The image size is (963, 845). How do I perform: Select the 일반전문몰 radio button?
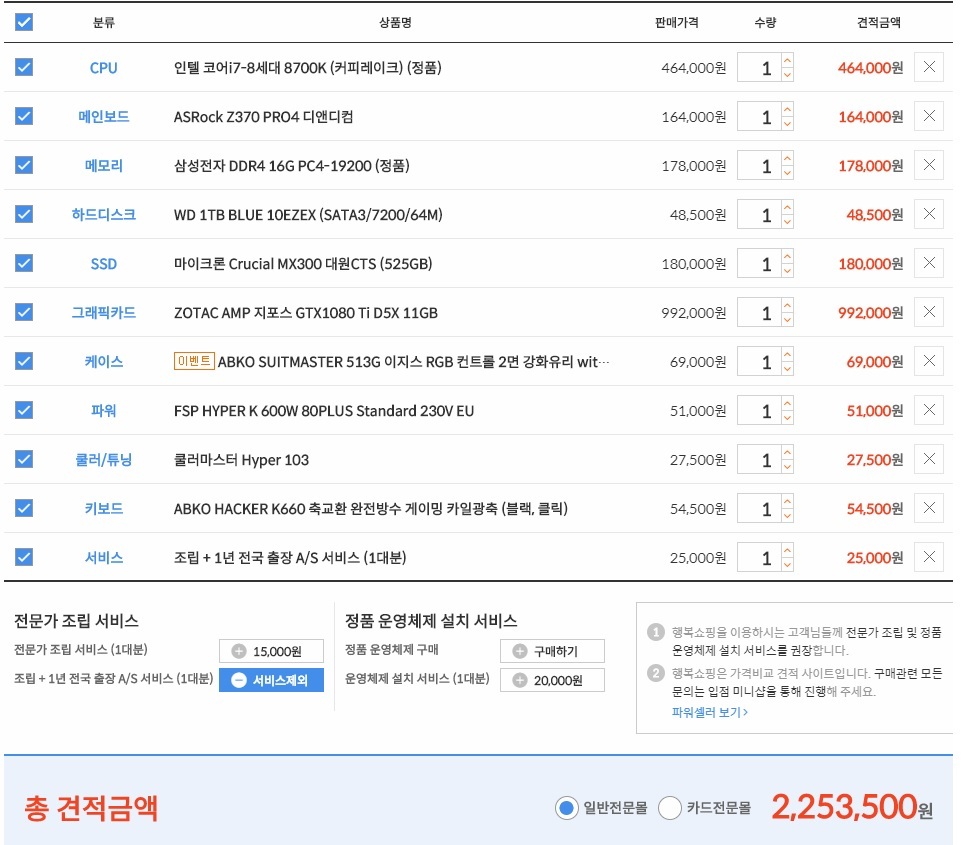pyautogui.click(x=567, y=808)
